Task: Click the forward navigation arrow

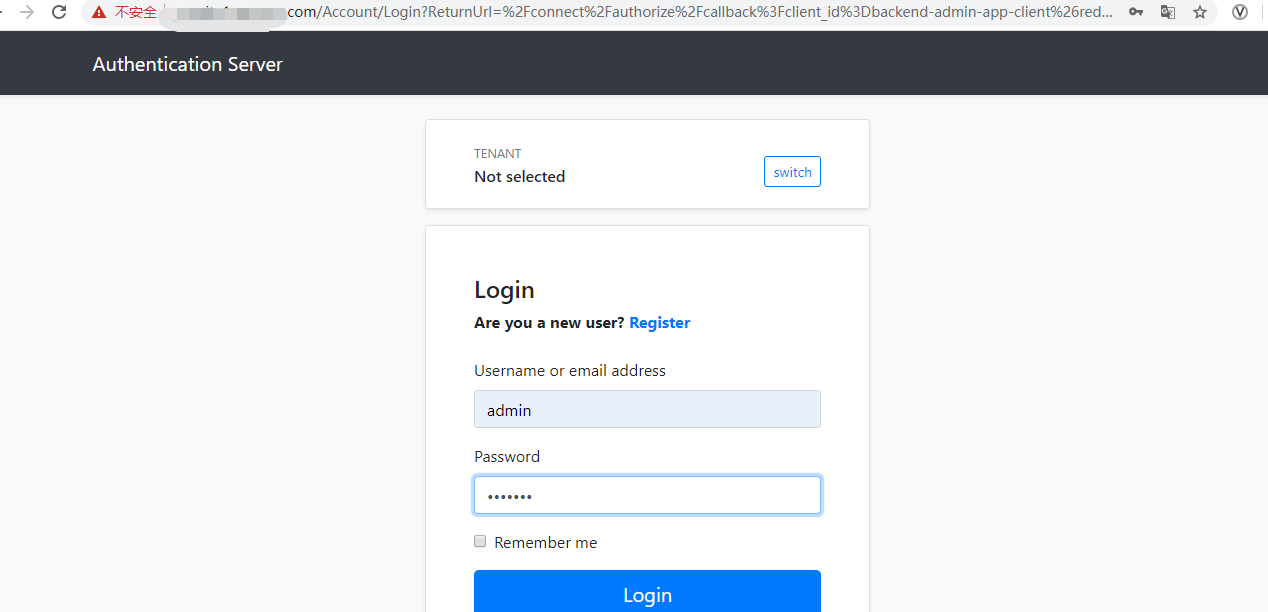Action: point(27,13)
